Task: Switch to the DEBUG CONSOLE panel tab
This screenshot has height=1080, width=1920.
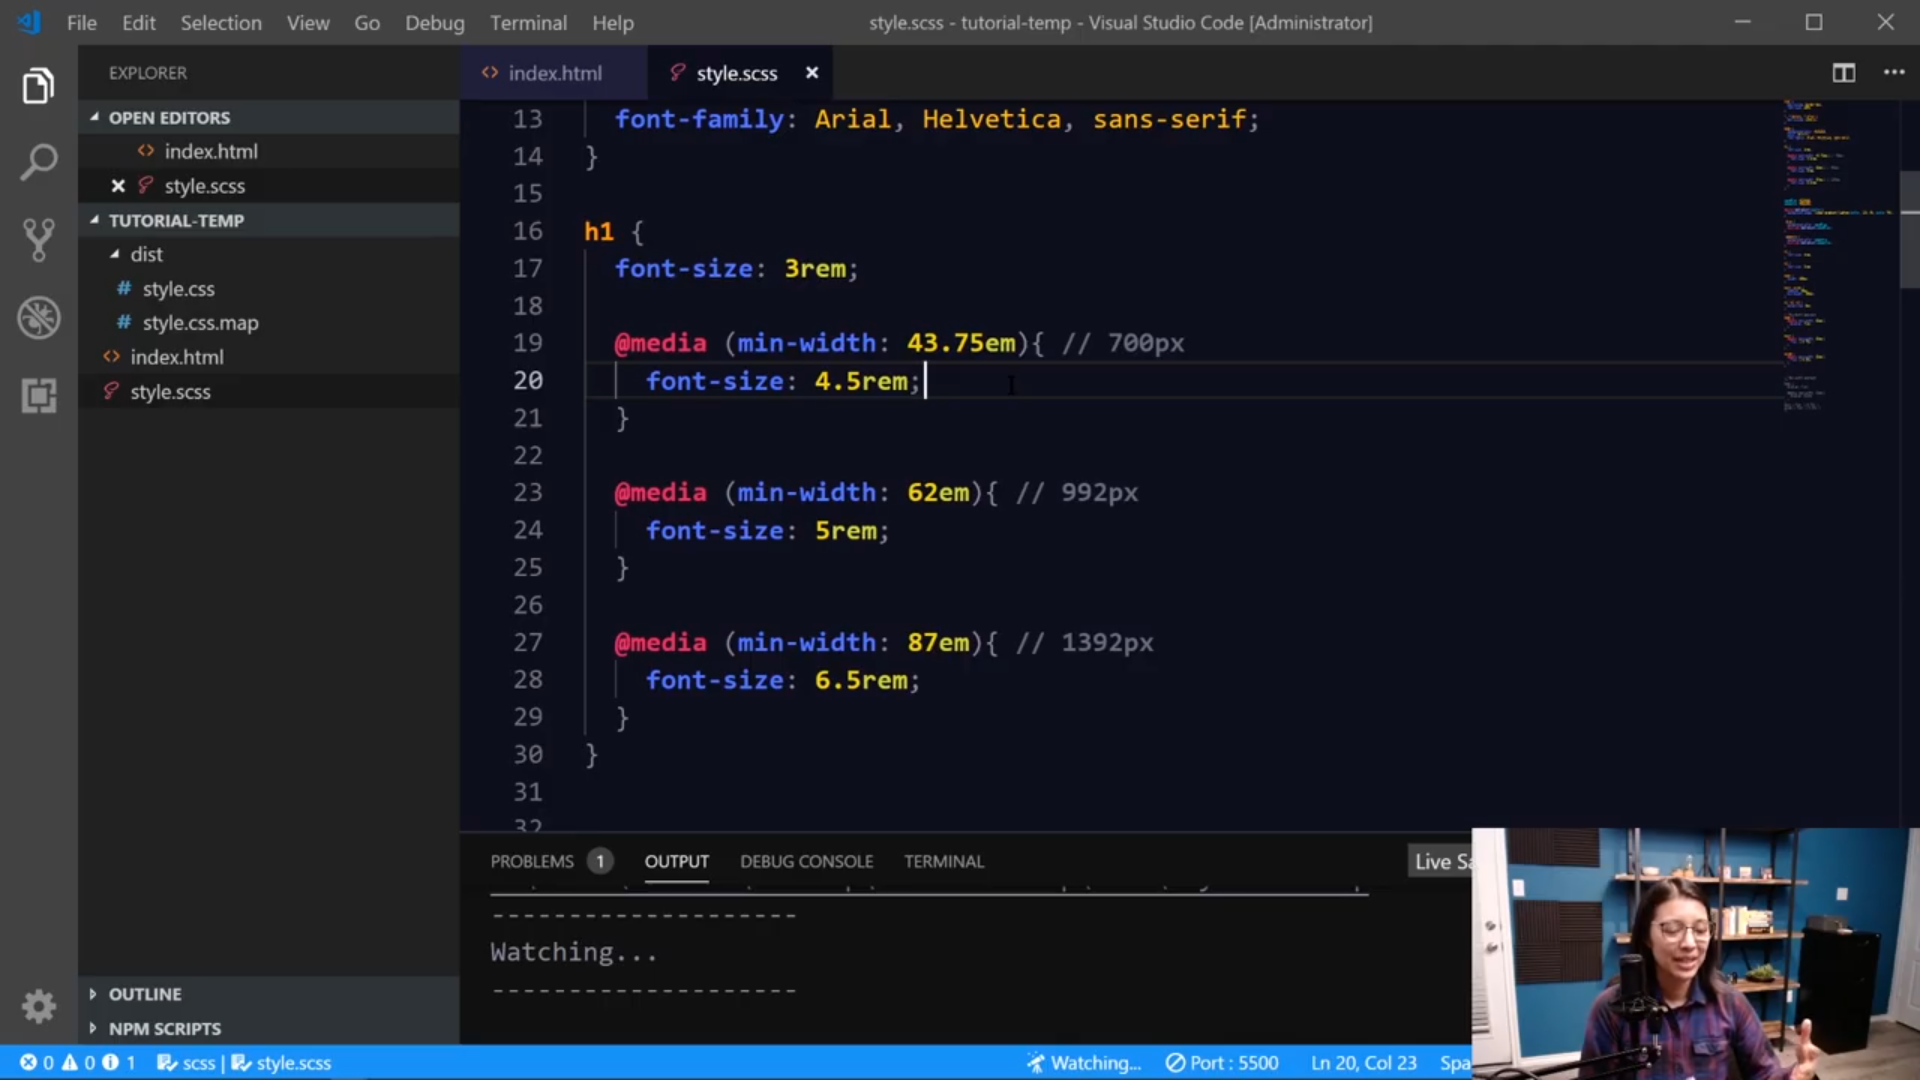Action: [x=806, y=861]
